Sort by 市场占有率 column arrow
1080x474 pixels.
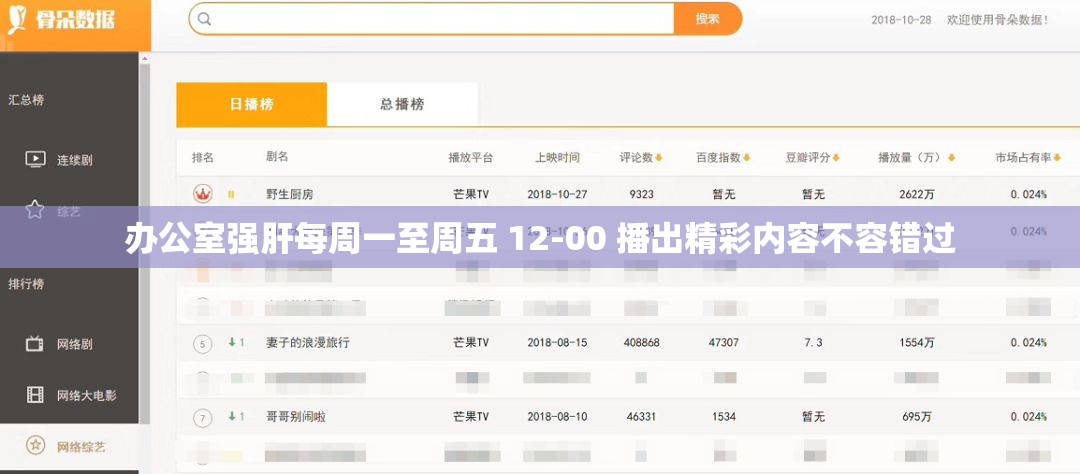(1057, 158)
